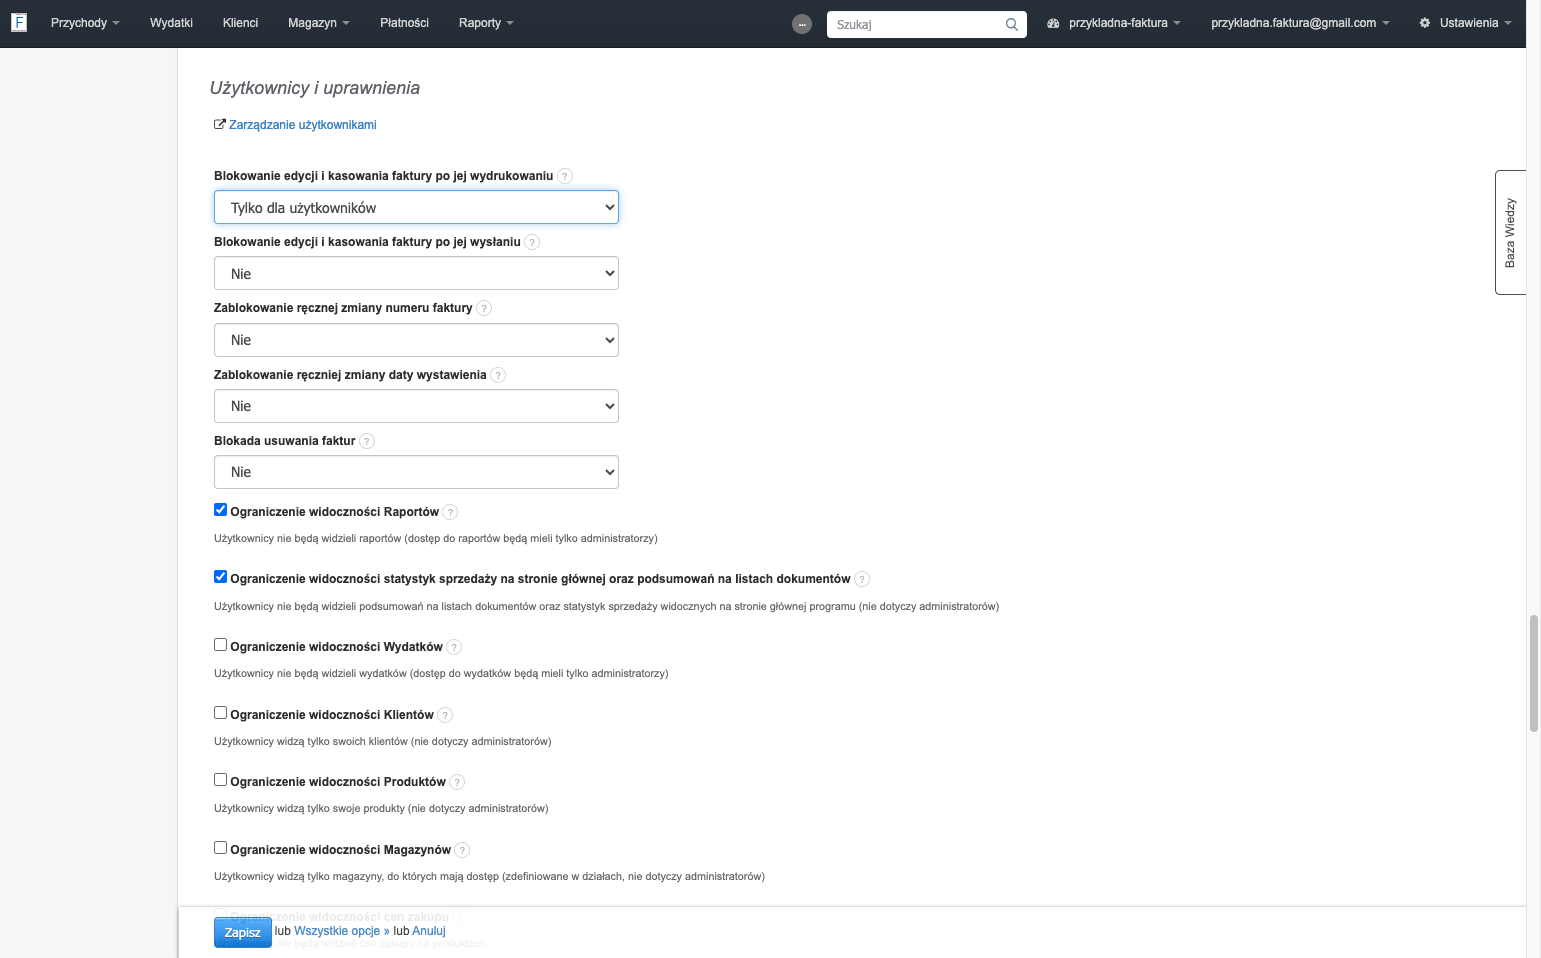Enable Ograniczenie widoczności Wydatków
This screenshot has width=1541, height=958.
click(221, 645)
